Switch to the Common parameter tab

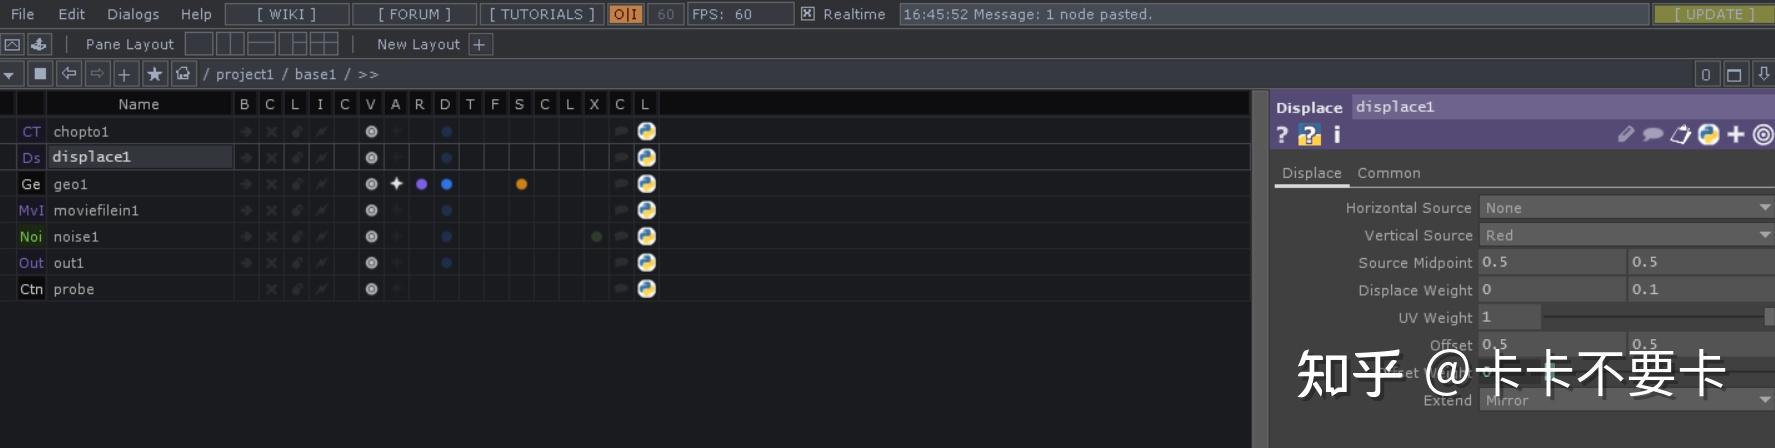(1388, 173)
